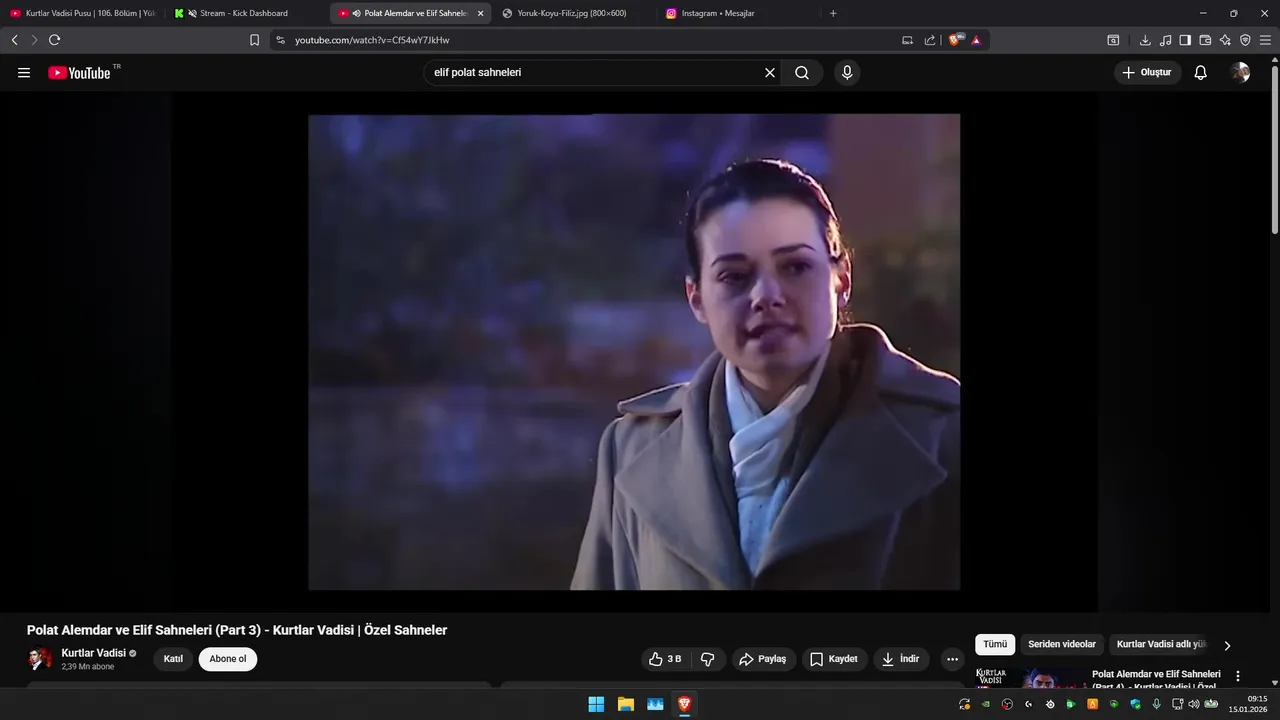Screen dimensions: 1280x720
Task: Open the Windows Start menu
Action: 596,704
